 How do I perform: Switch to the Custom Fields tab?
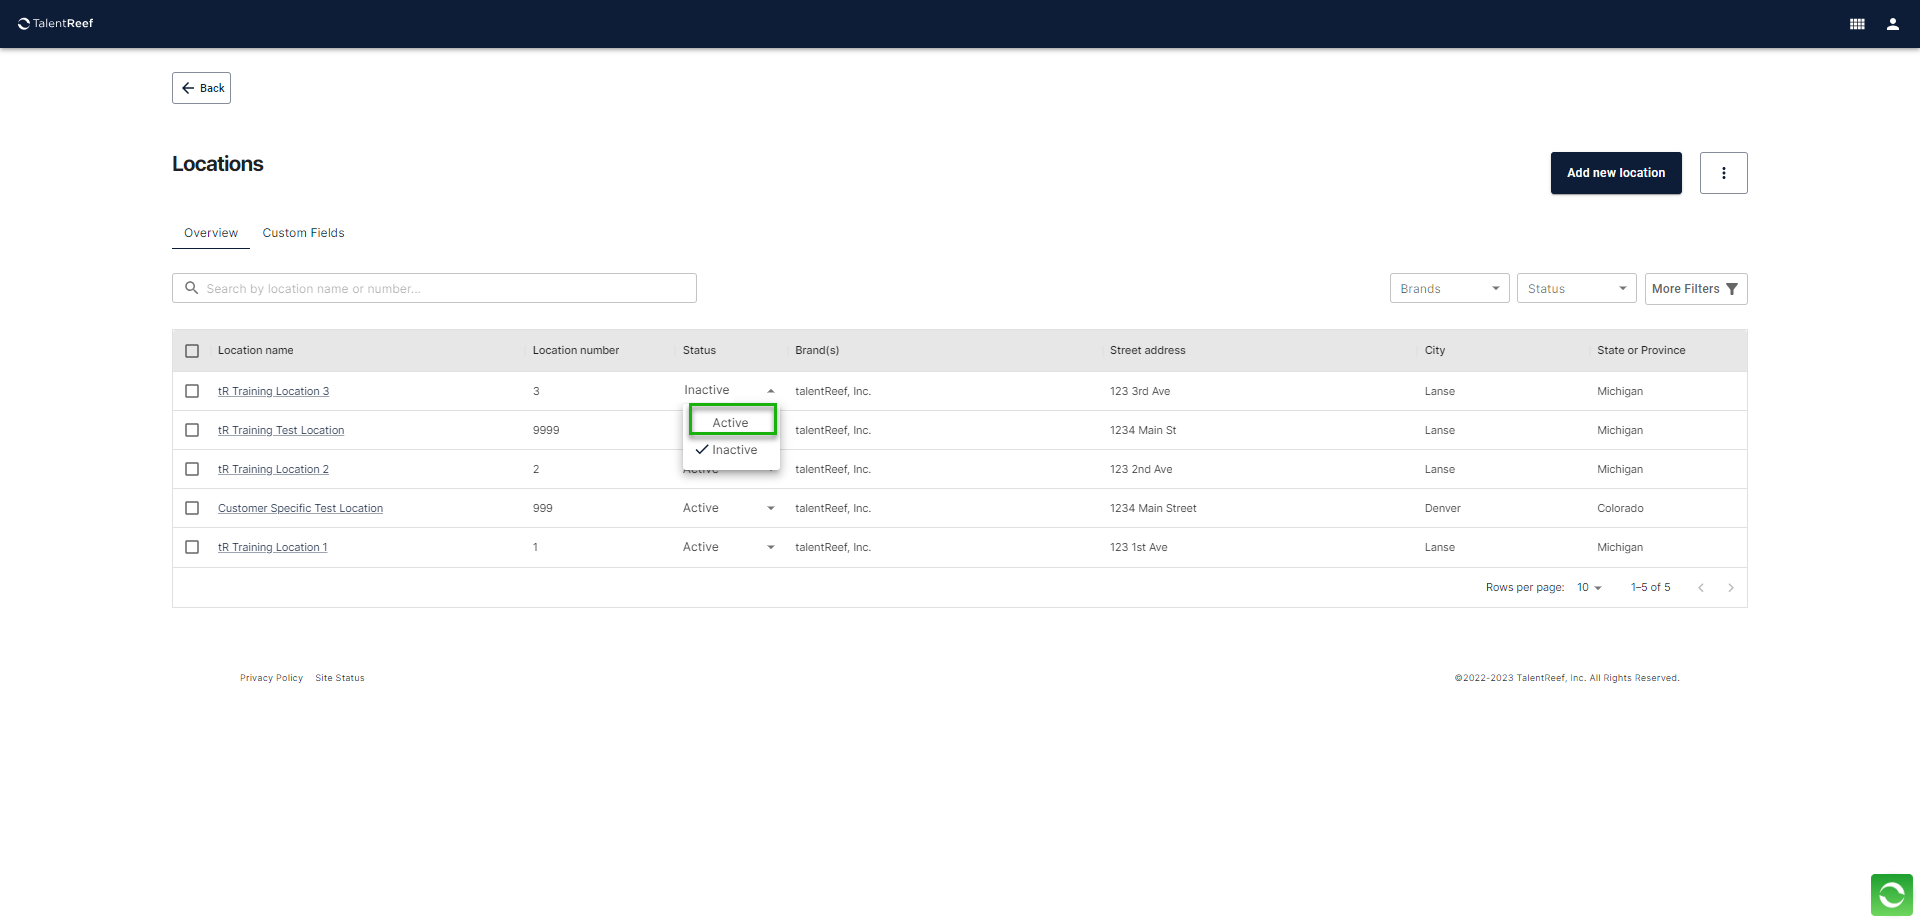[x=303, y=233]
